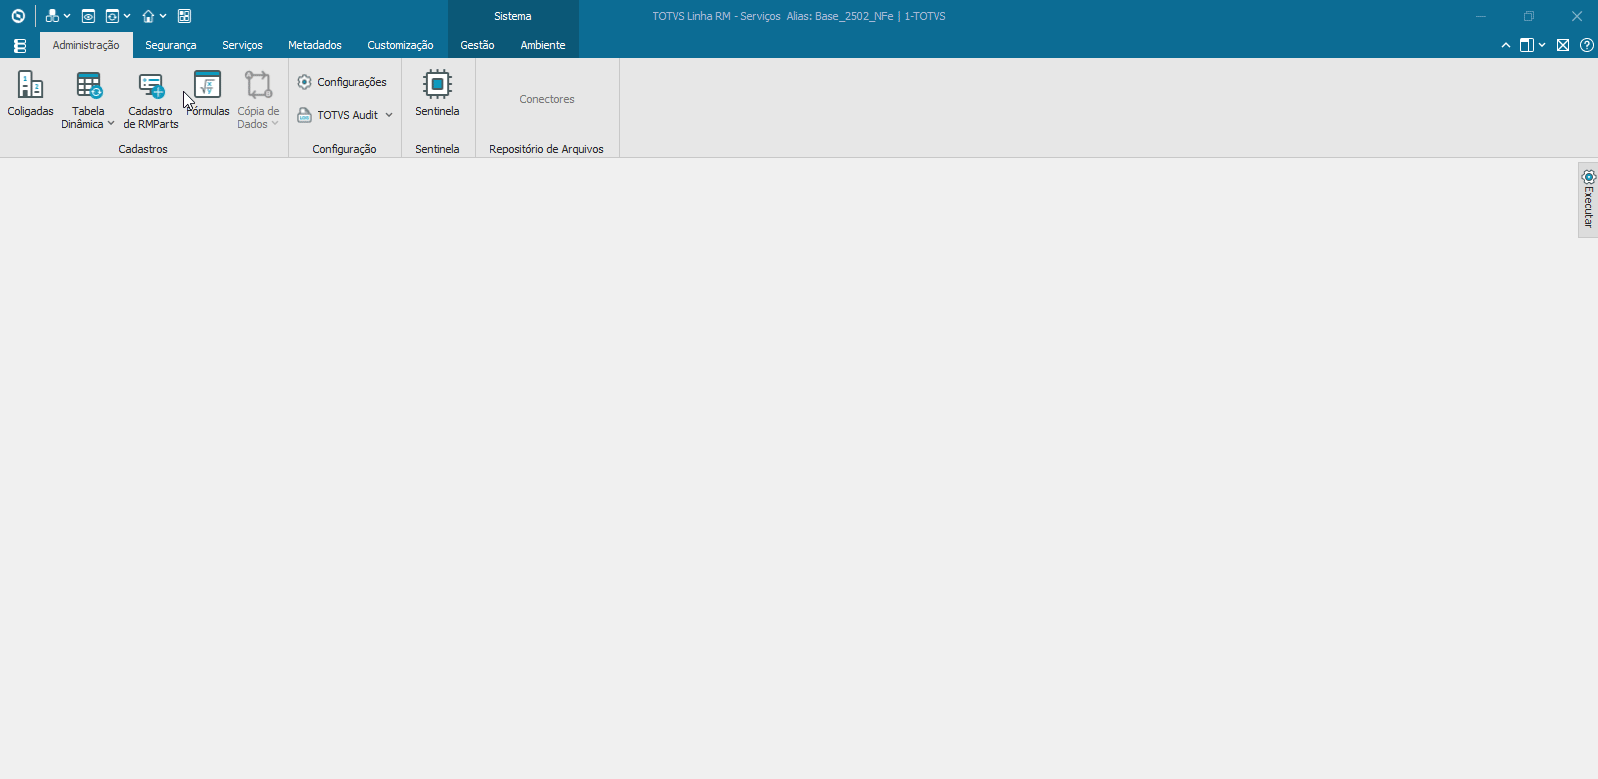Click the TOTVS logo icon in title bar

(x=18, y=16)
